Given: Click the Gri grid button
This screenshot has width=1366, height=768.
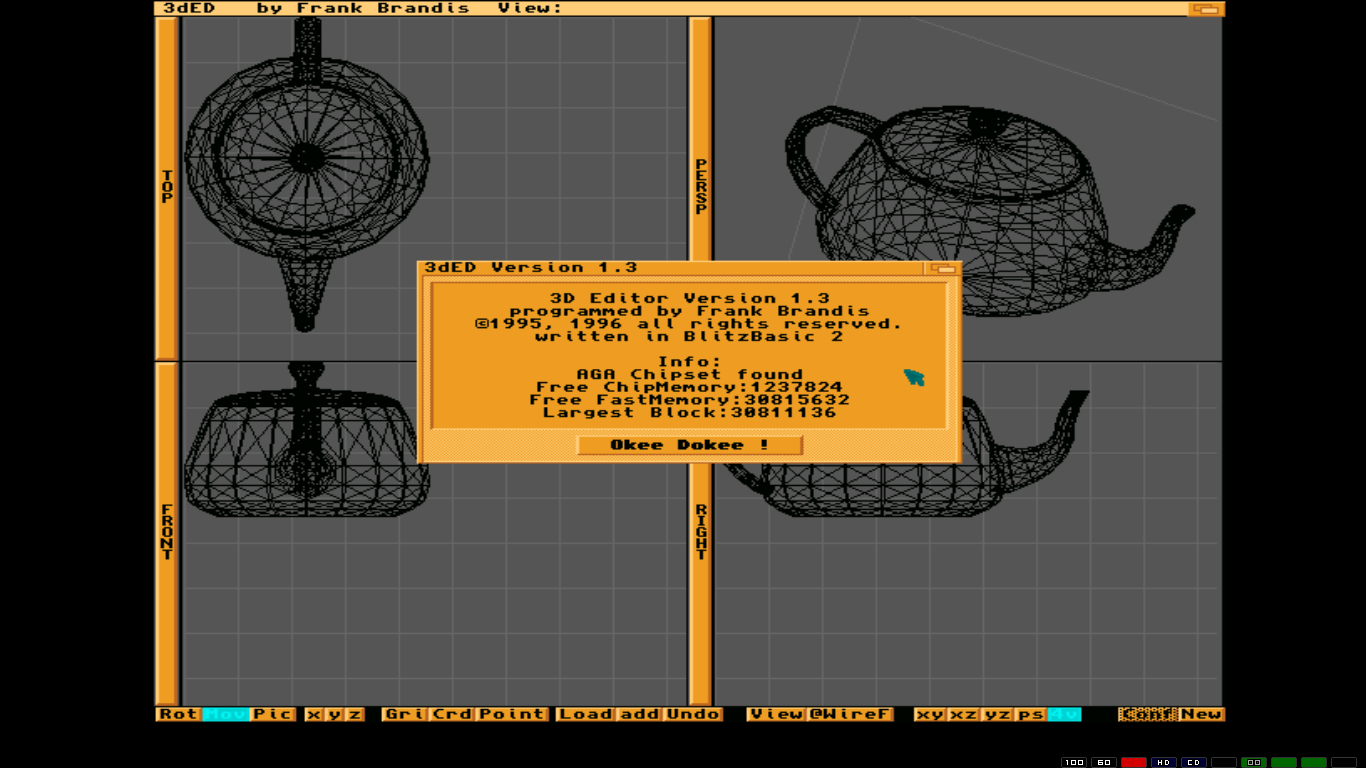Looking at the screenshot, I should pos(404,714).
